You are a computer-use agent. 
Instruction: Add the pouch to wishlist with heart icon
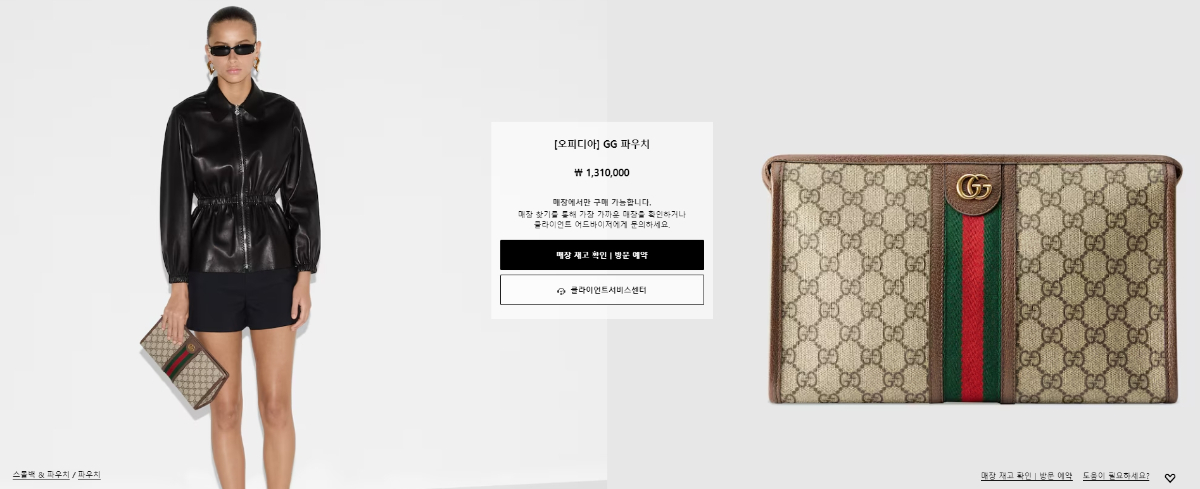point(1169,478)
